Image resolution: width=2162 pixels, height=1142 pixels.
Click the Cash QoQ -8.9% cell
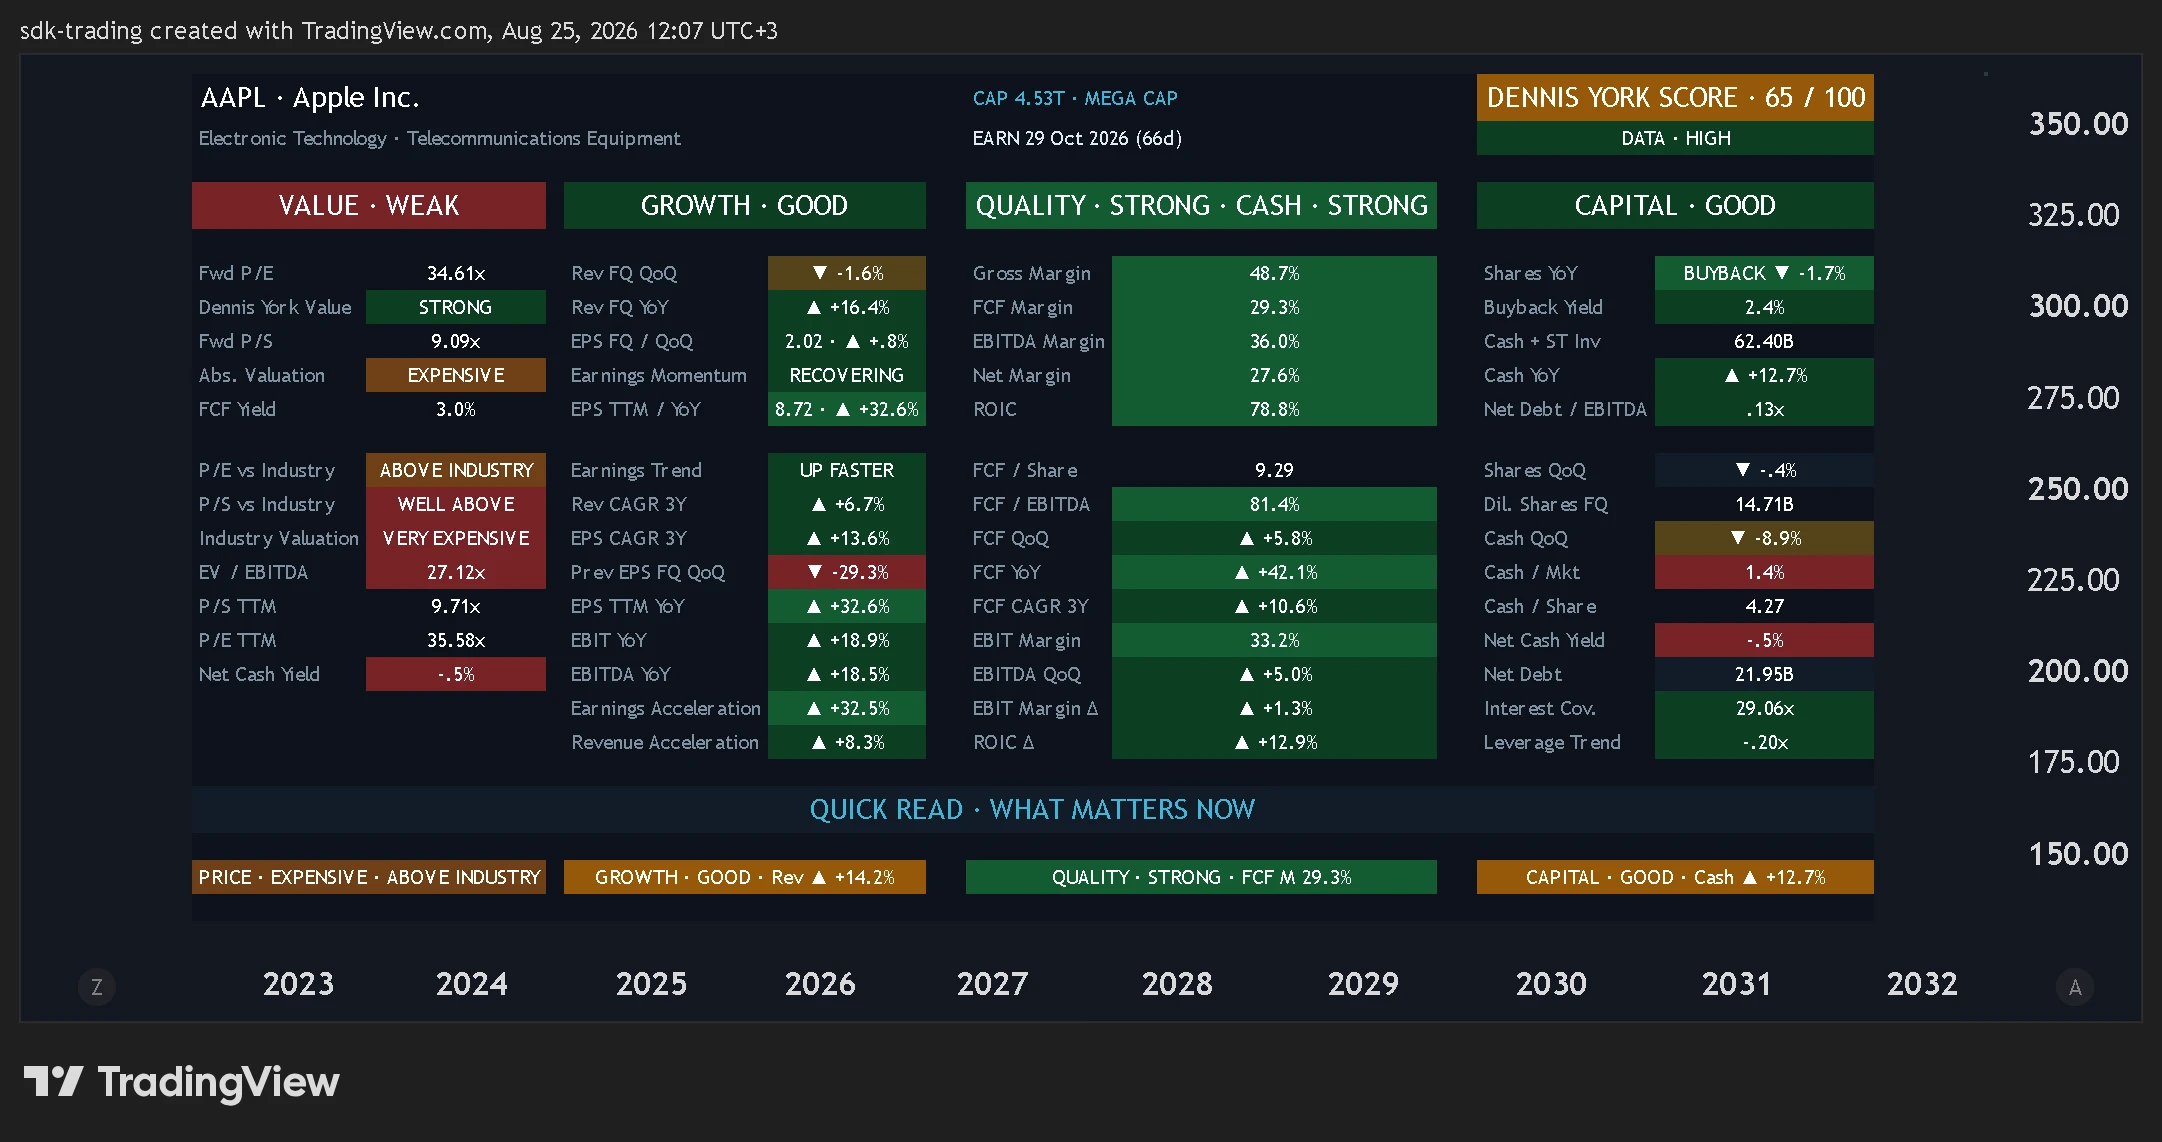pos(1764,538)
